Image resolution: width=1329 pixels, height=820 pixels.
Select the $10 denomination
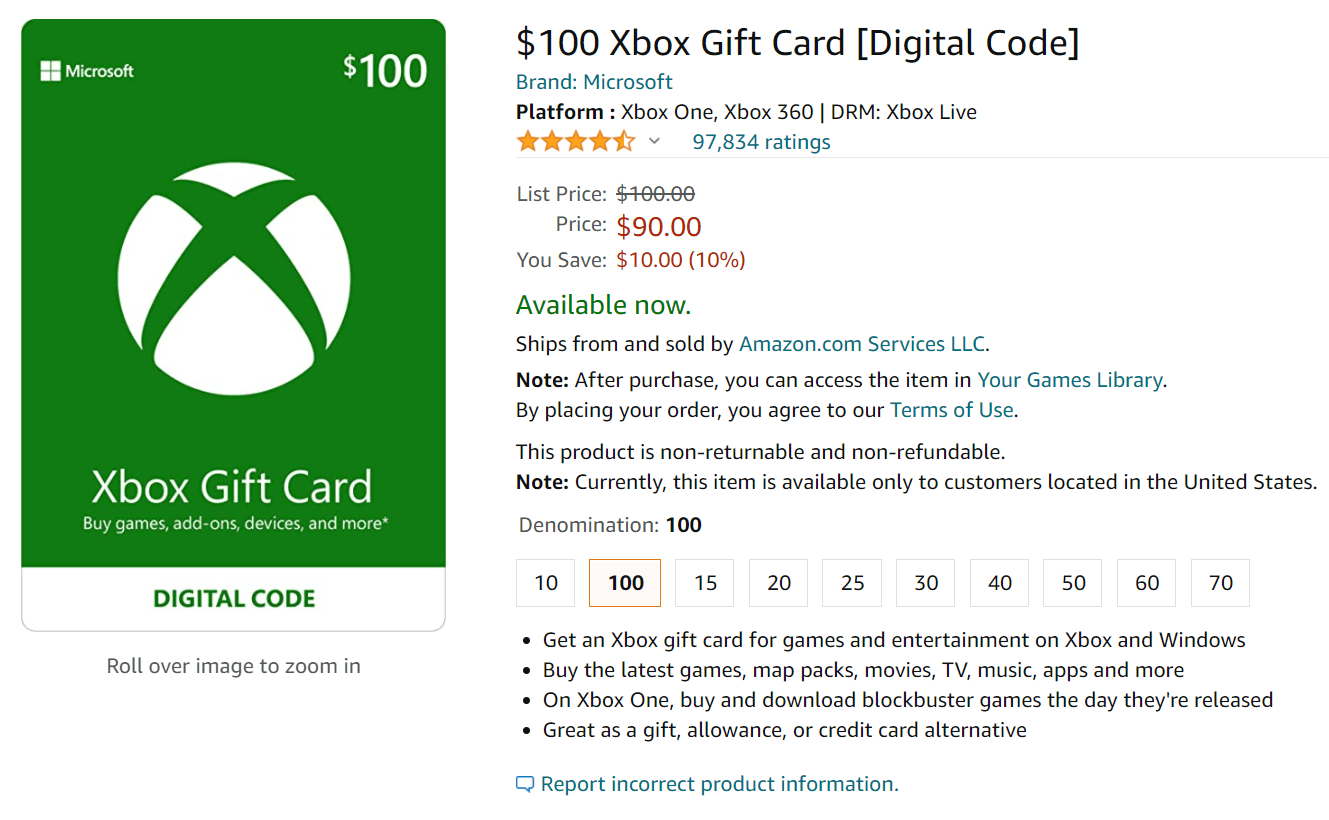(545, 582)
